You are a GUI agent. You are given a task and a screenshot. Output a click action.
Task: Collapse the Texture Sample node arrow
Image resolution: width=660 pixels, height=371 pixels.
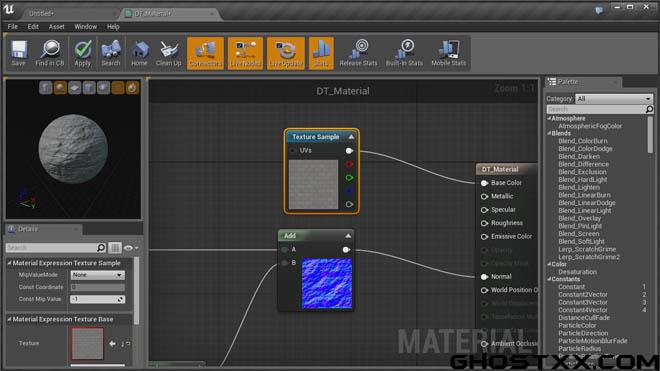tap(351, 137)
